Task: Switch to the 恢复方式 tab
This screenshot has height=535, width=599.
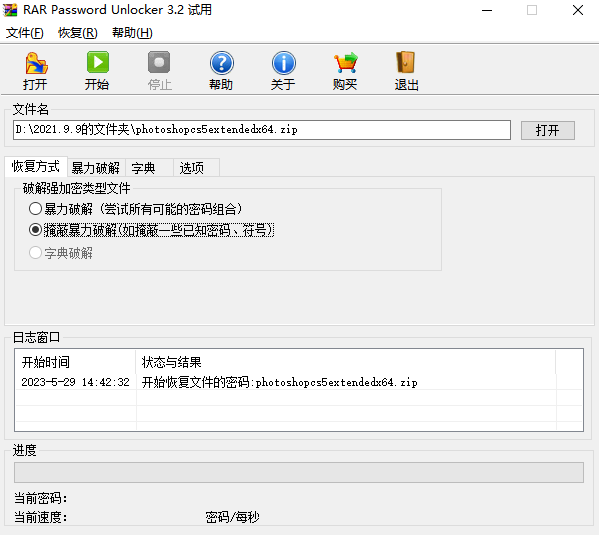Action: [36, 166]
